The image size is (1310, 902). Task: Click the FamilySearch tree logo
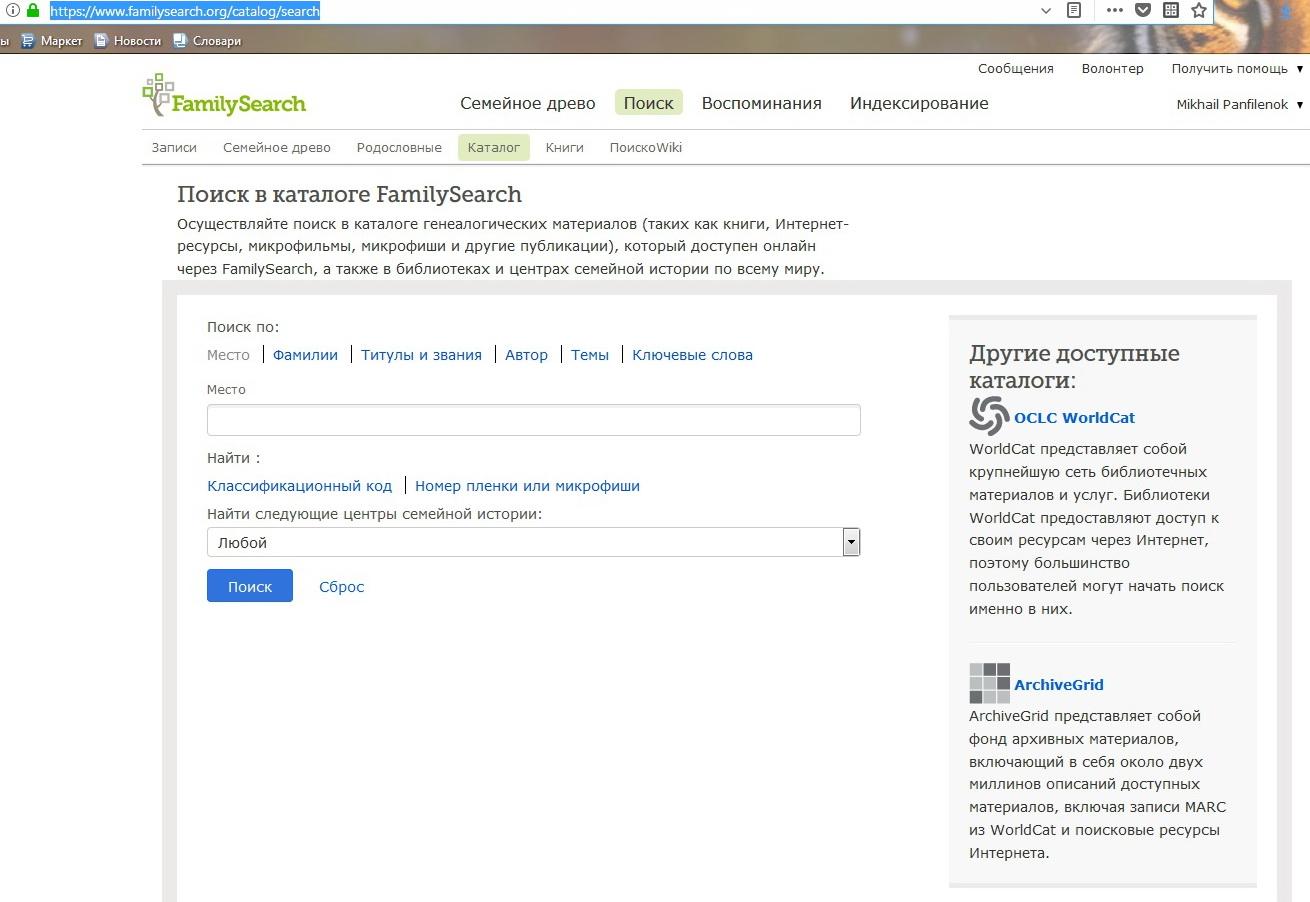224,96
